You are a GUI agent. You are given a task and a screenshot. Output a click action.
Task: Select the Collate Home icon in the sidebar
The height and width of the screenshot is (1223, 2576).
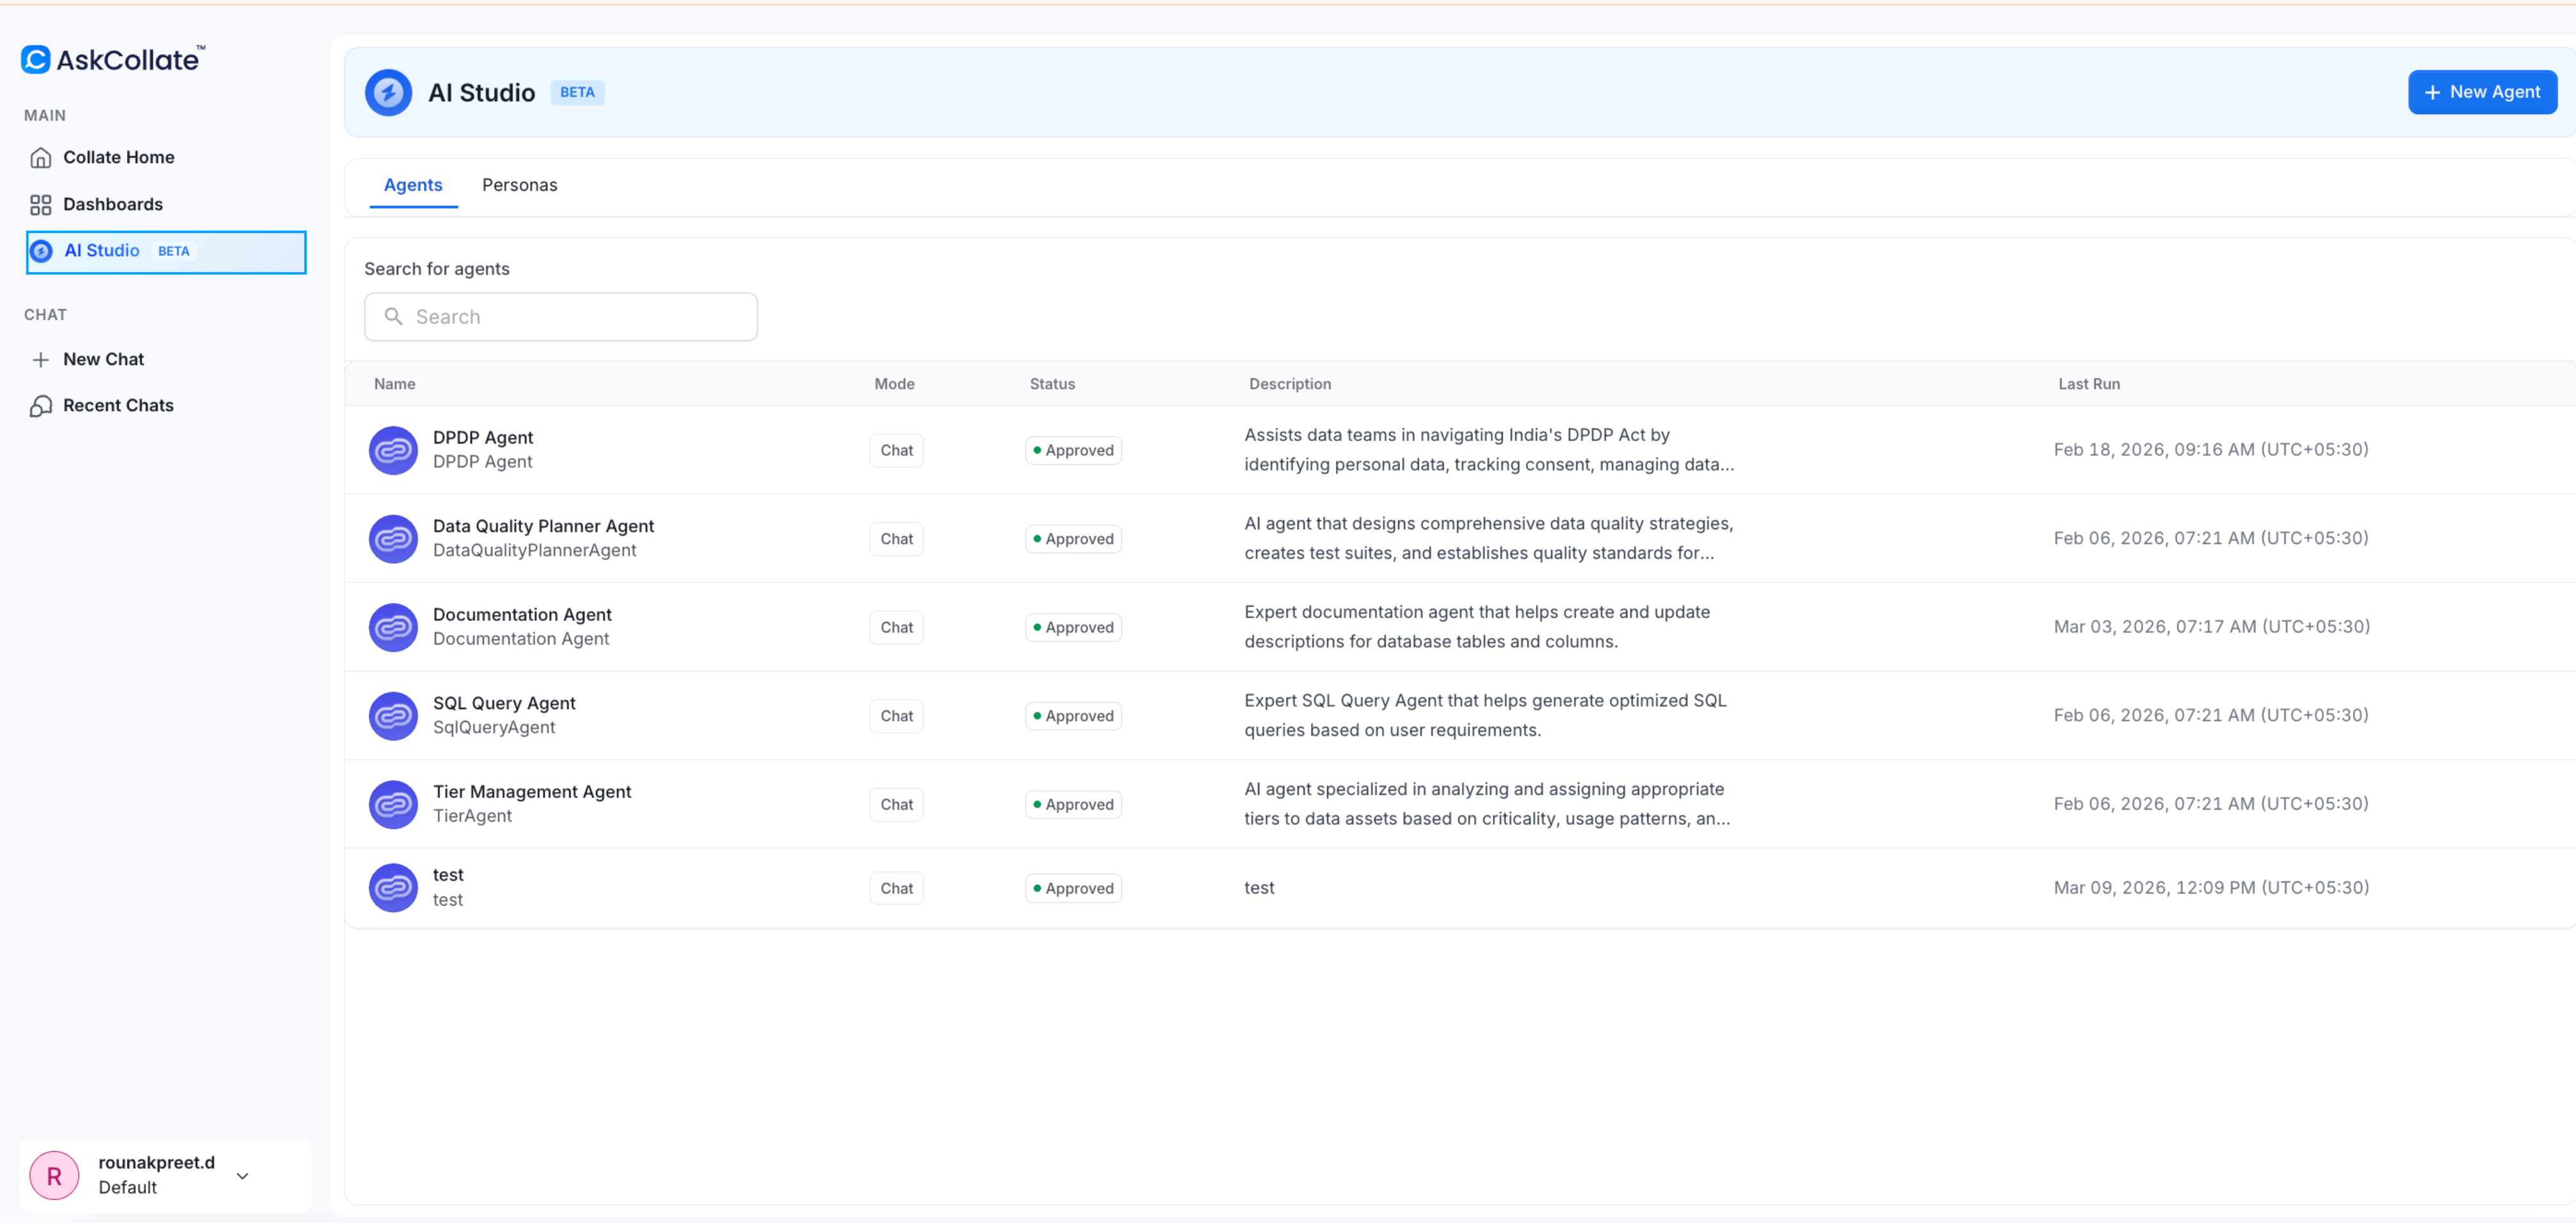point(41,157)
